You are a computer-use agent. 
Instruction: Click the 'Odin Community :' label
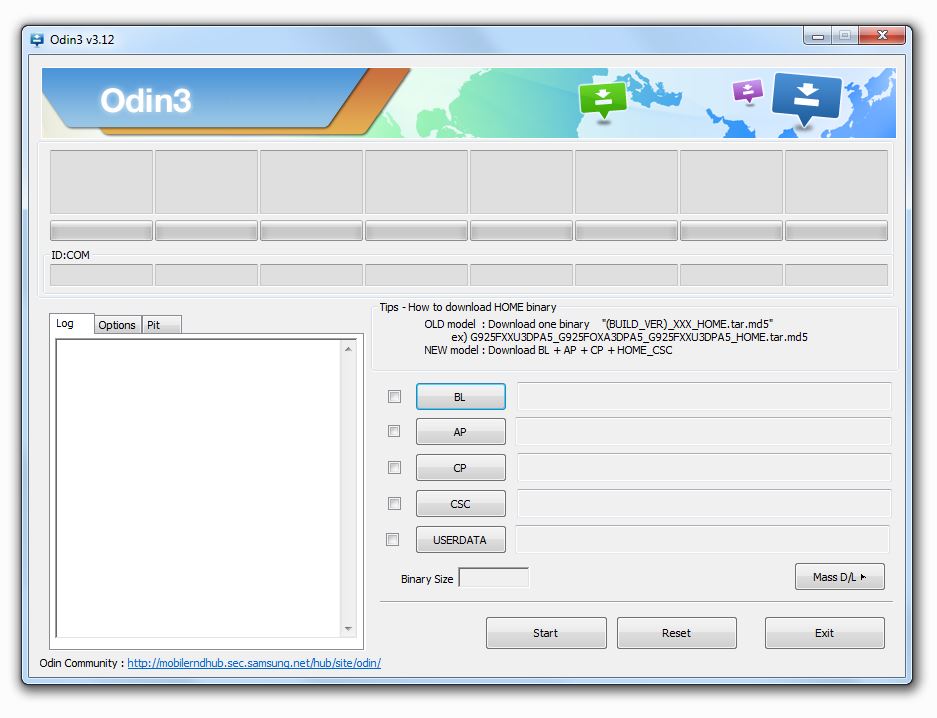click(82, 663)
